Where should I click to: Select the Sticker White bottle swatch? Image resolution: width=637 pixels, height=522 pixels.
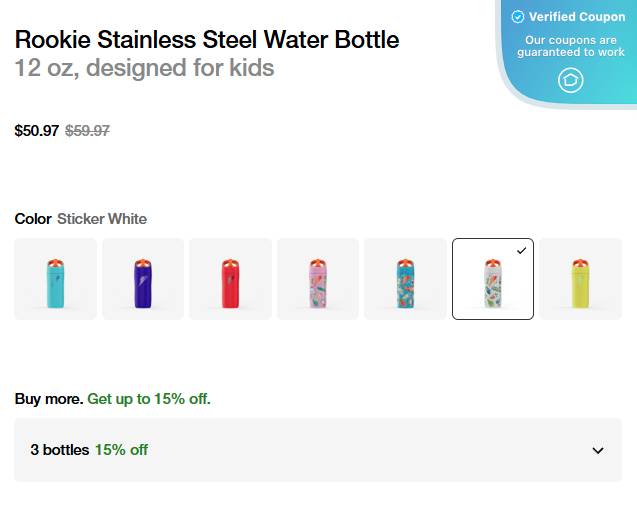point(493,280)
